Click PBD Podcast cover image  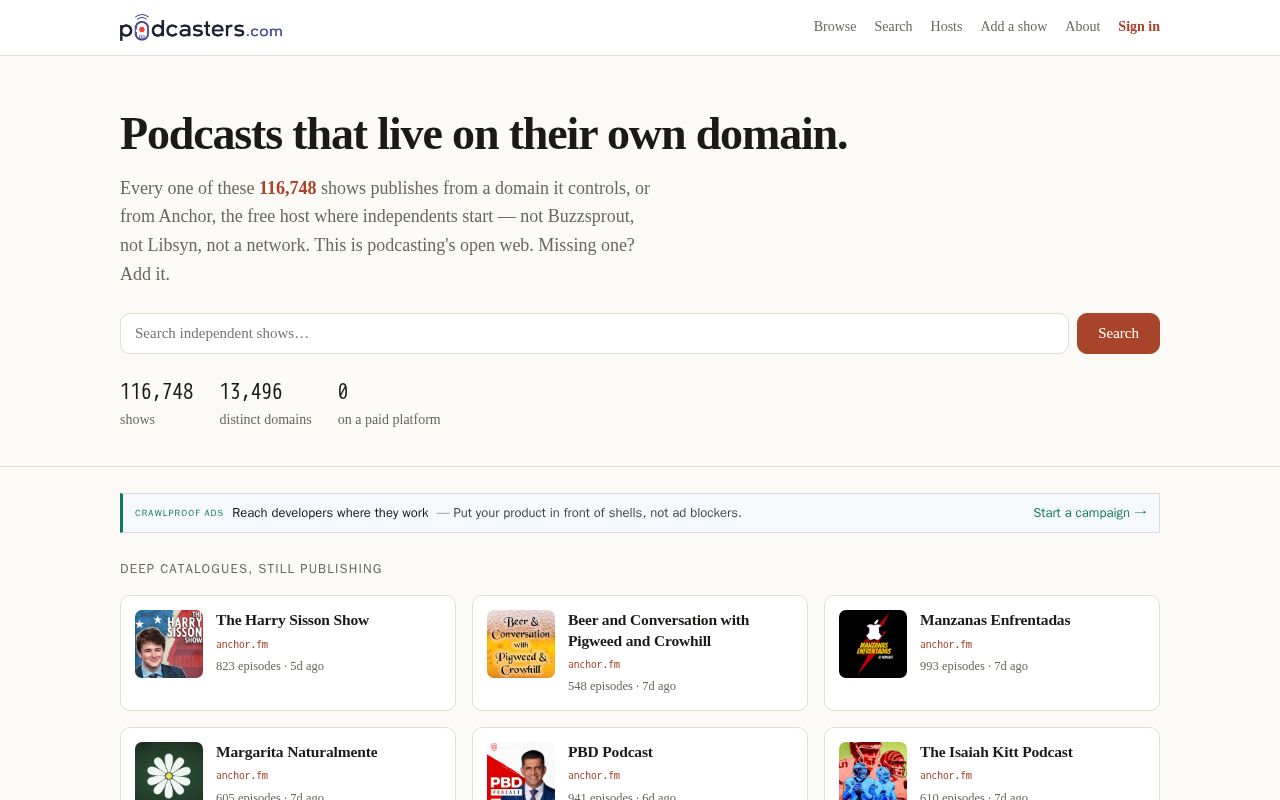pos(521,771)
